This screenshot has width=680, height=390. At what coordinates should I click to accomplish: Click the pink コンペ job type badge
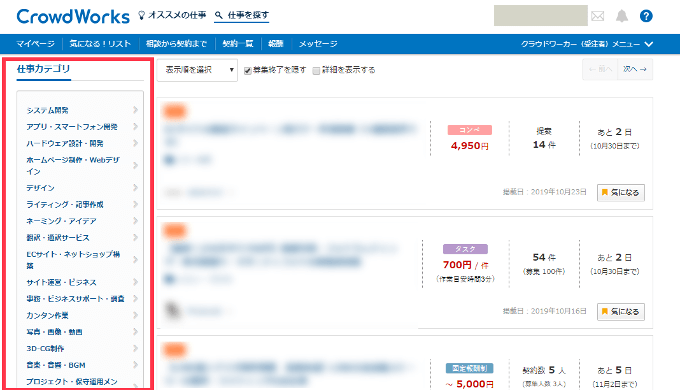(470, 130)
